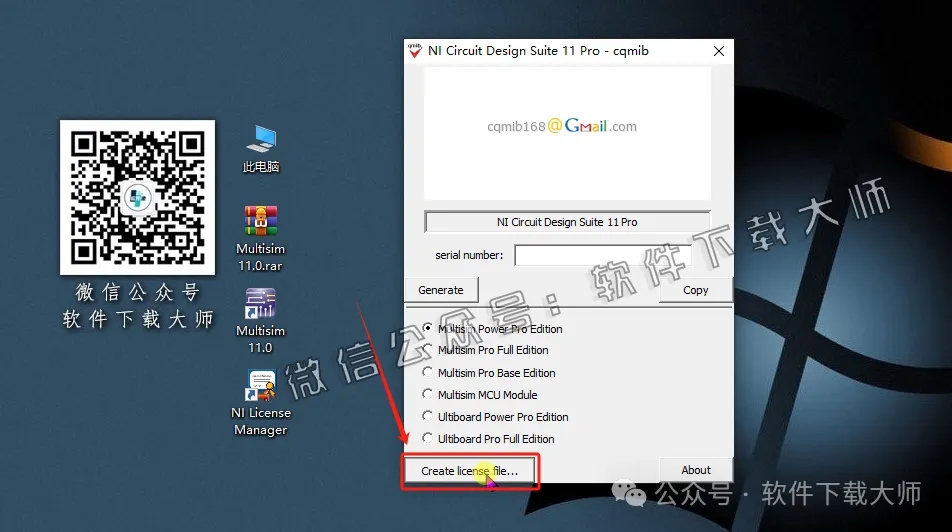
Task: Select Multisim Power Pro Edition option
Action: pyautogui.click(x=429, y=328)
